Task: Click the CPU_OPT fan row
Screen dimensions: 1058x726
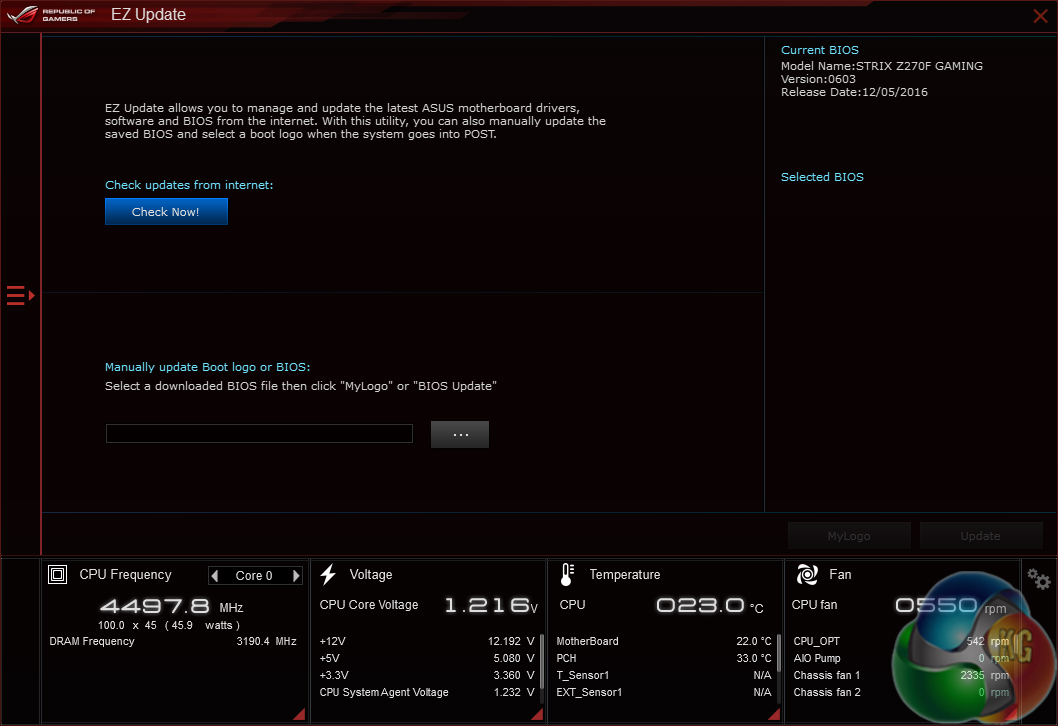Action: (x=901, y=641)
